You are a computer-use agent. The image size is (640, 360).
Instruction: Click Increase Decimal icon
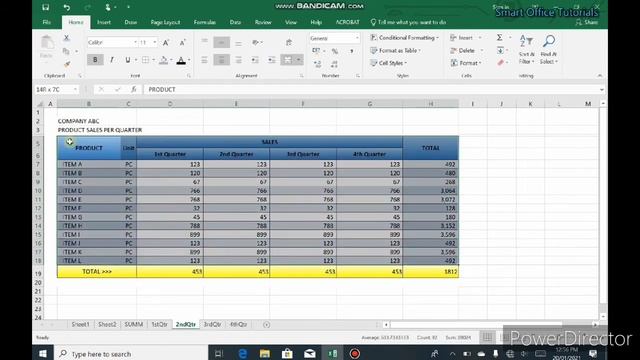click(318, 64)
